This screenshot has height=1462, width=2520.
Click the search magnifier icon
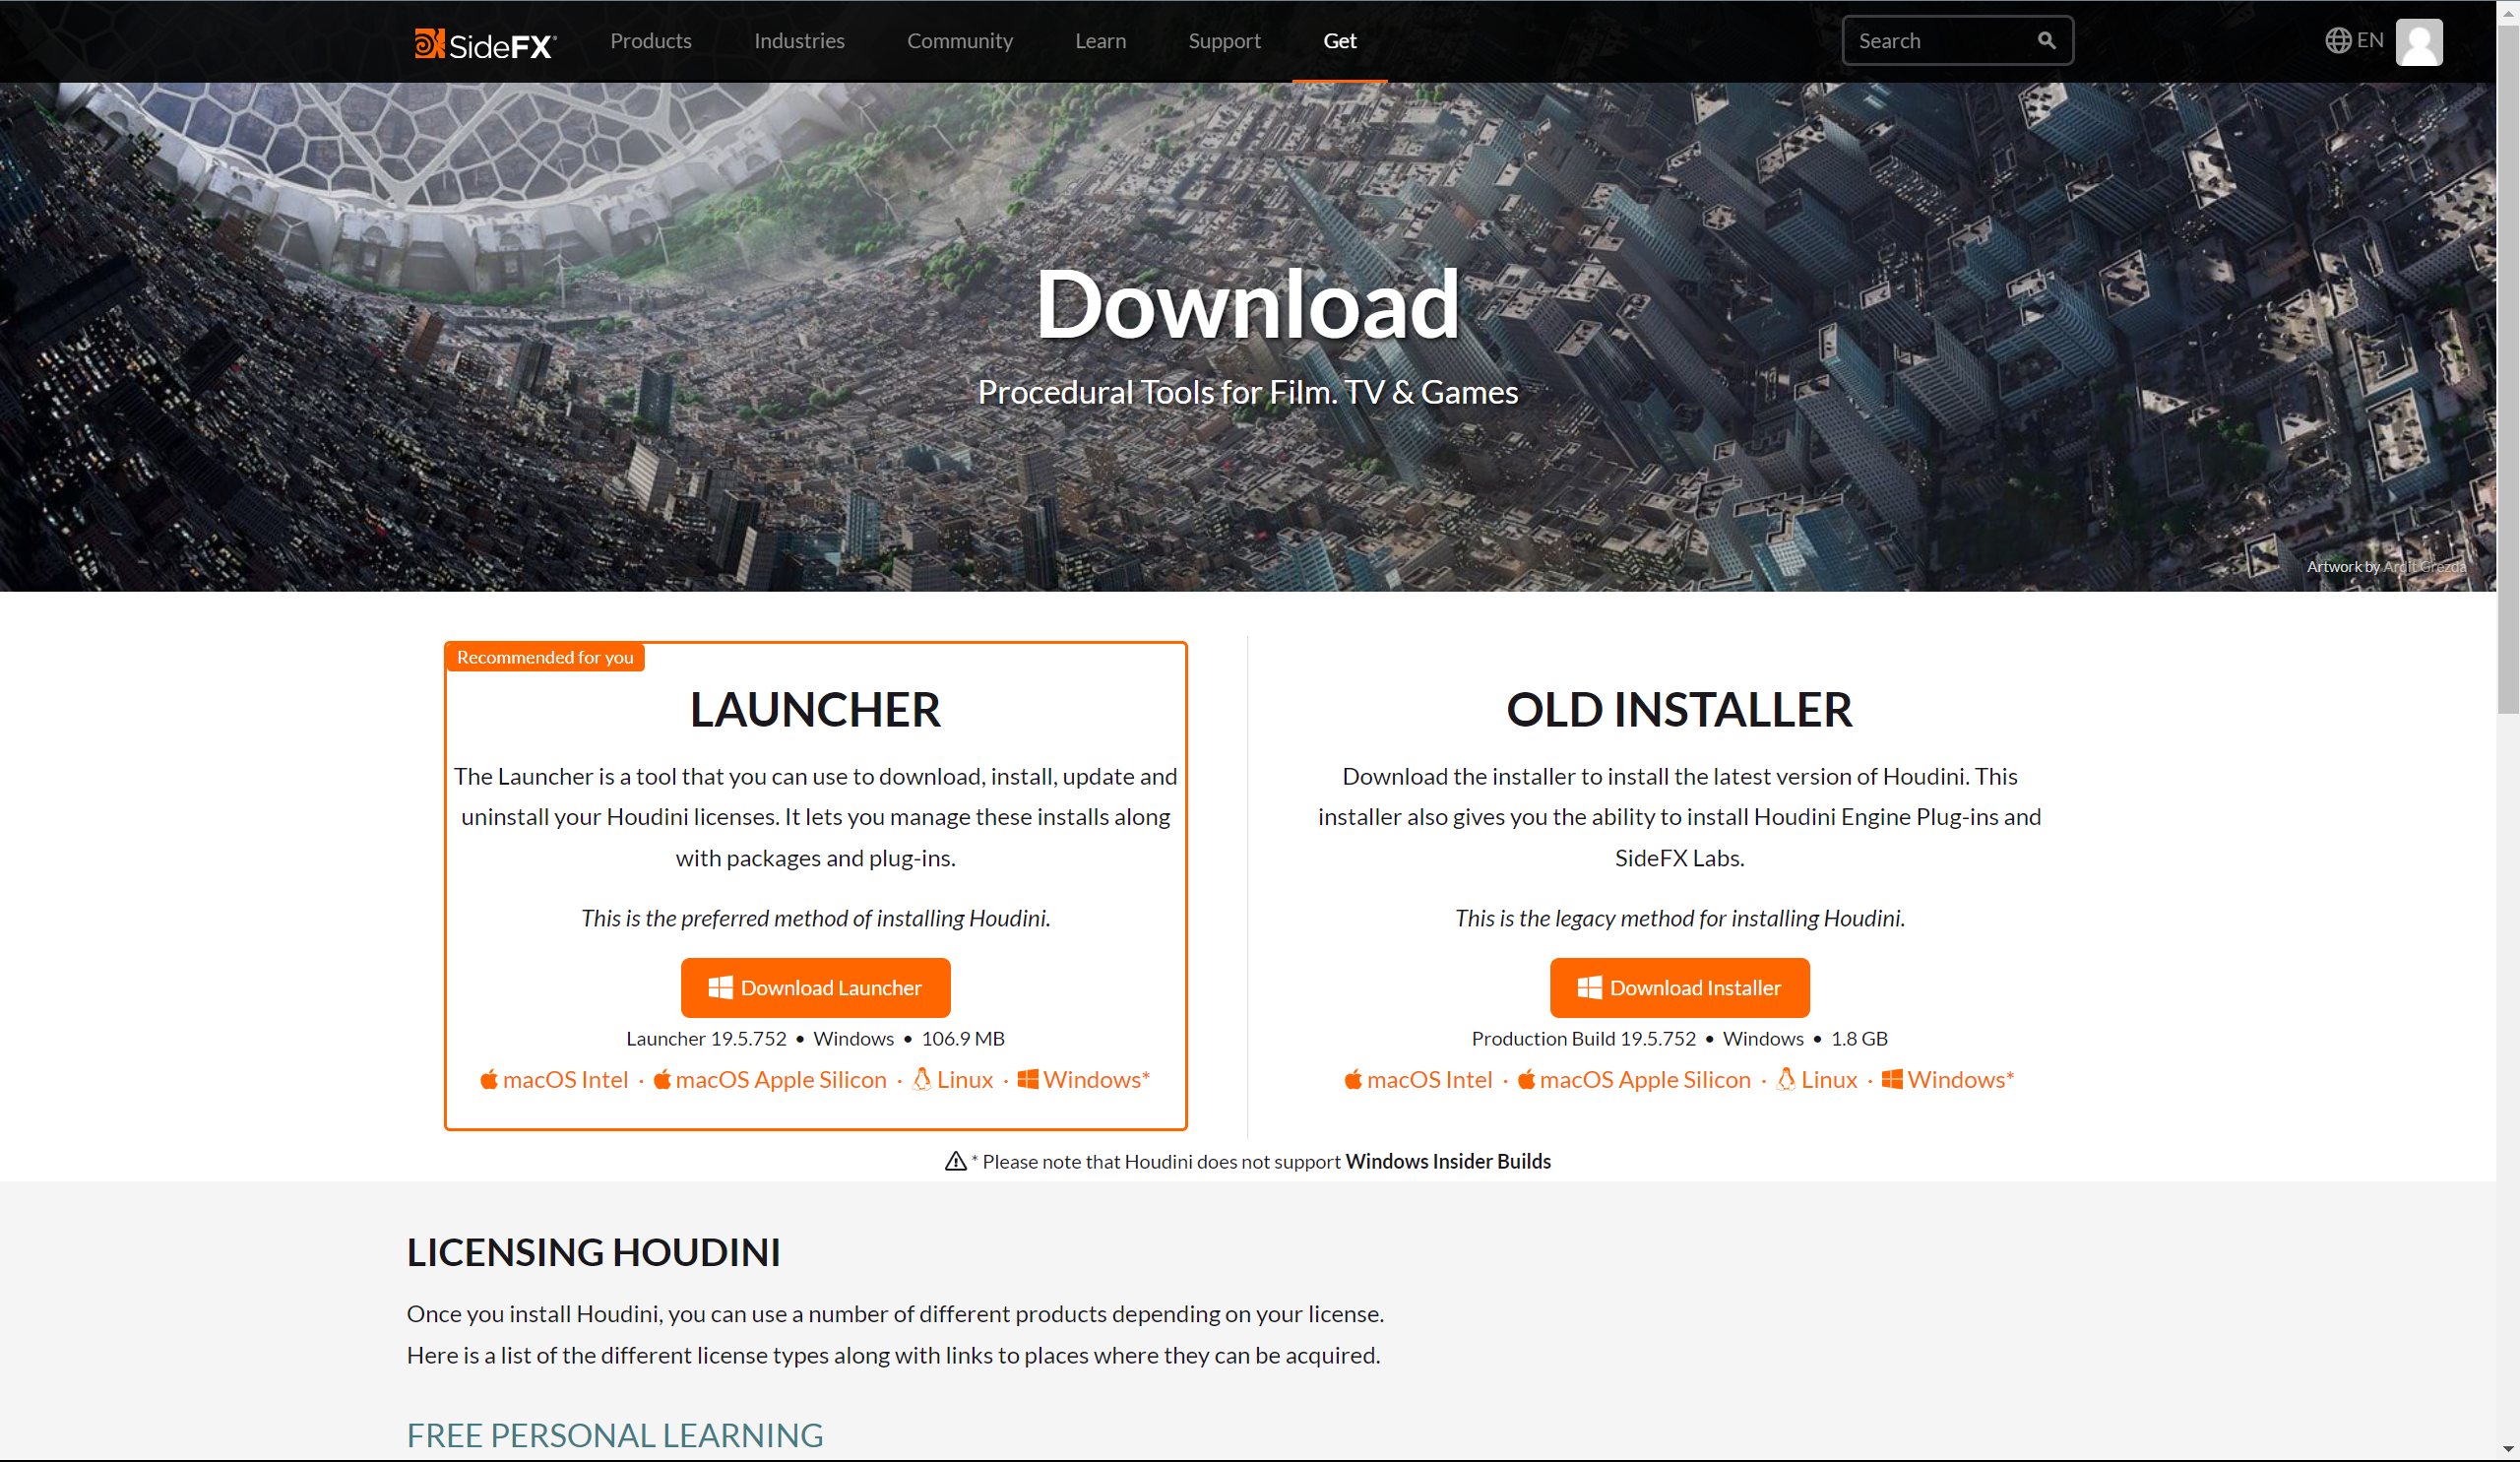pyautogui.click(x=2046, y=41)
